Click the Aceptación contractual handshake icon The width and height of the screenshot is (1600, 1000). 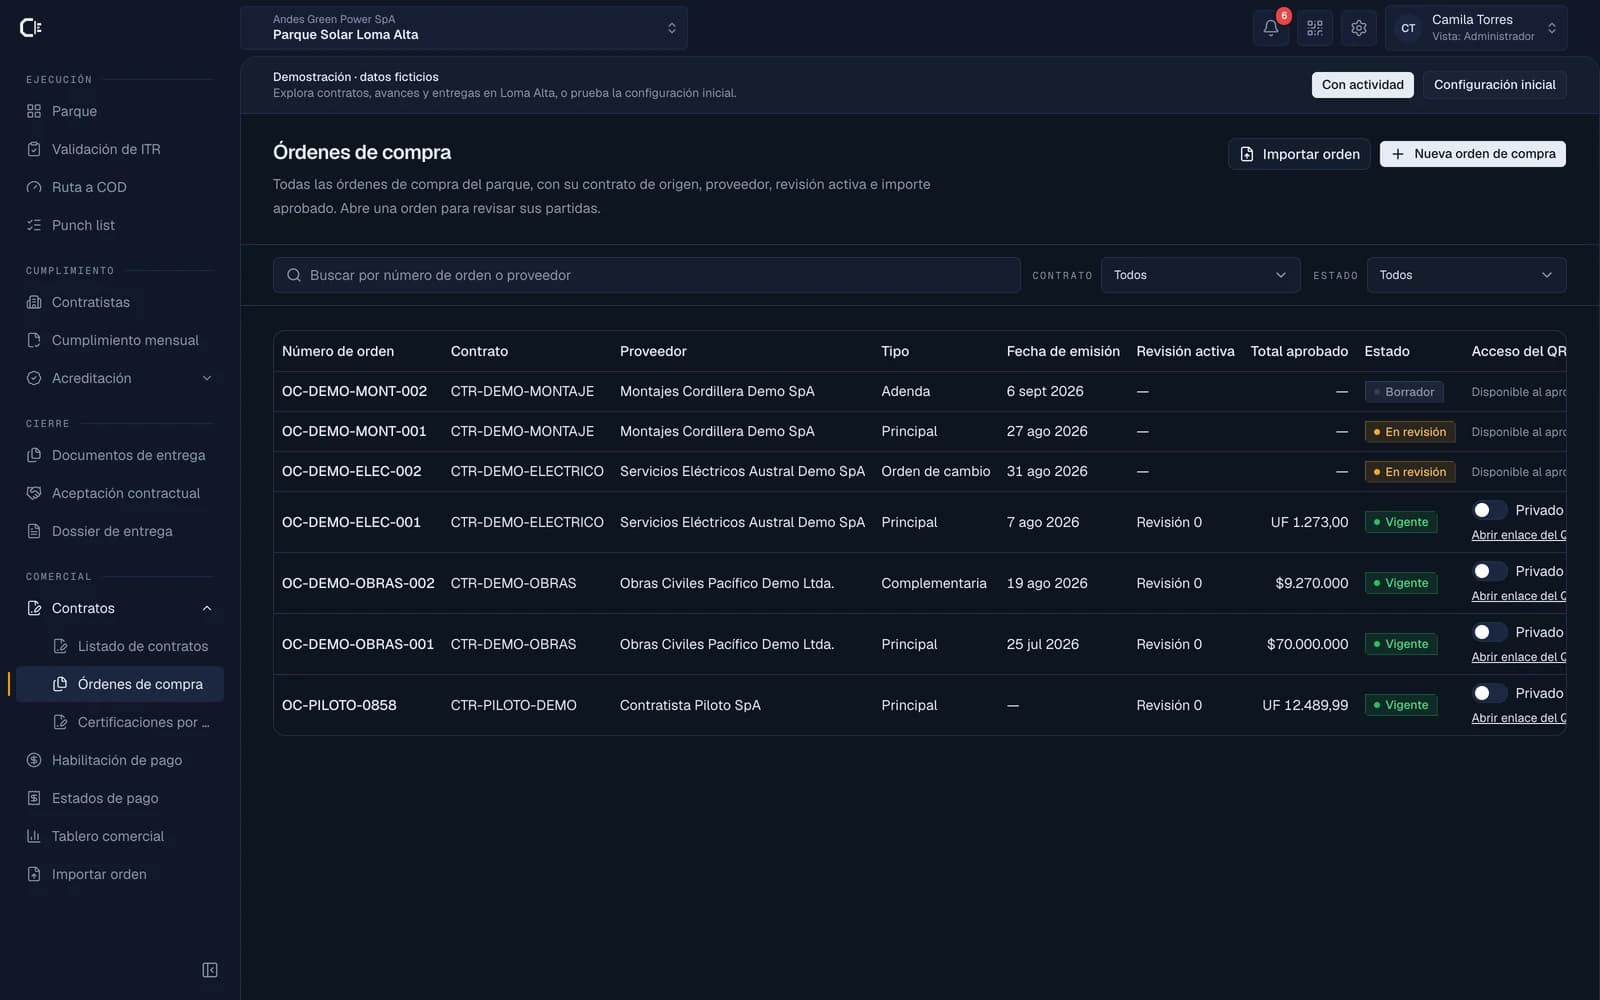(x=34, y=493)
